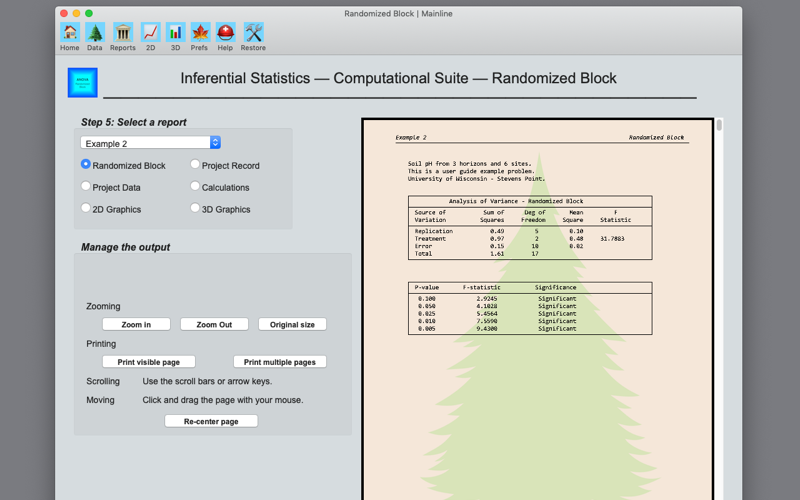
Task: Click the Data tree icon
Action: coord(95,33)
